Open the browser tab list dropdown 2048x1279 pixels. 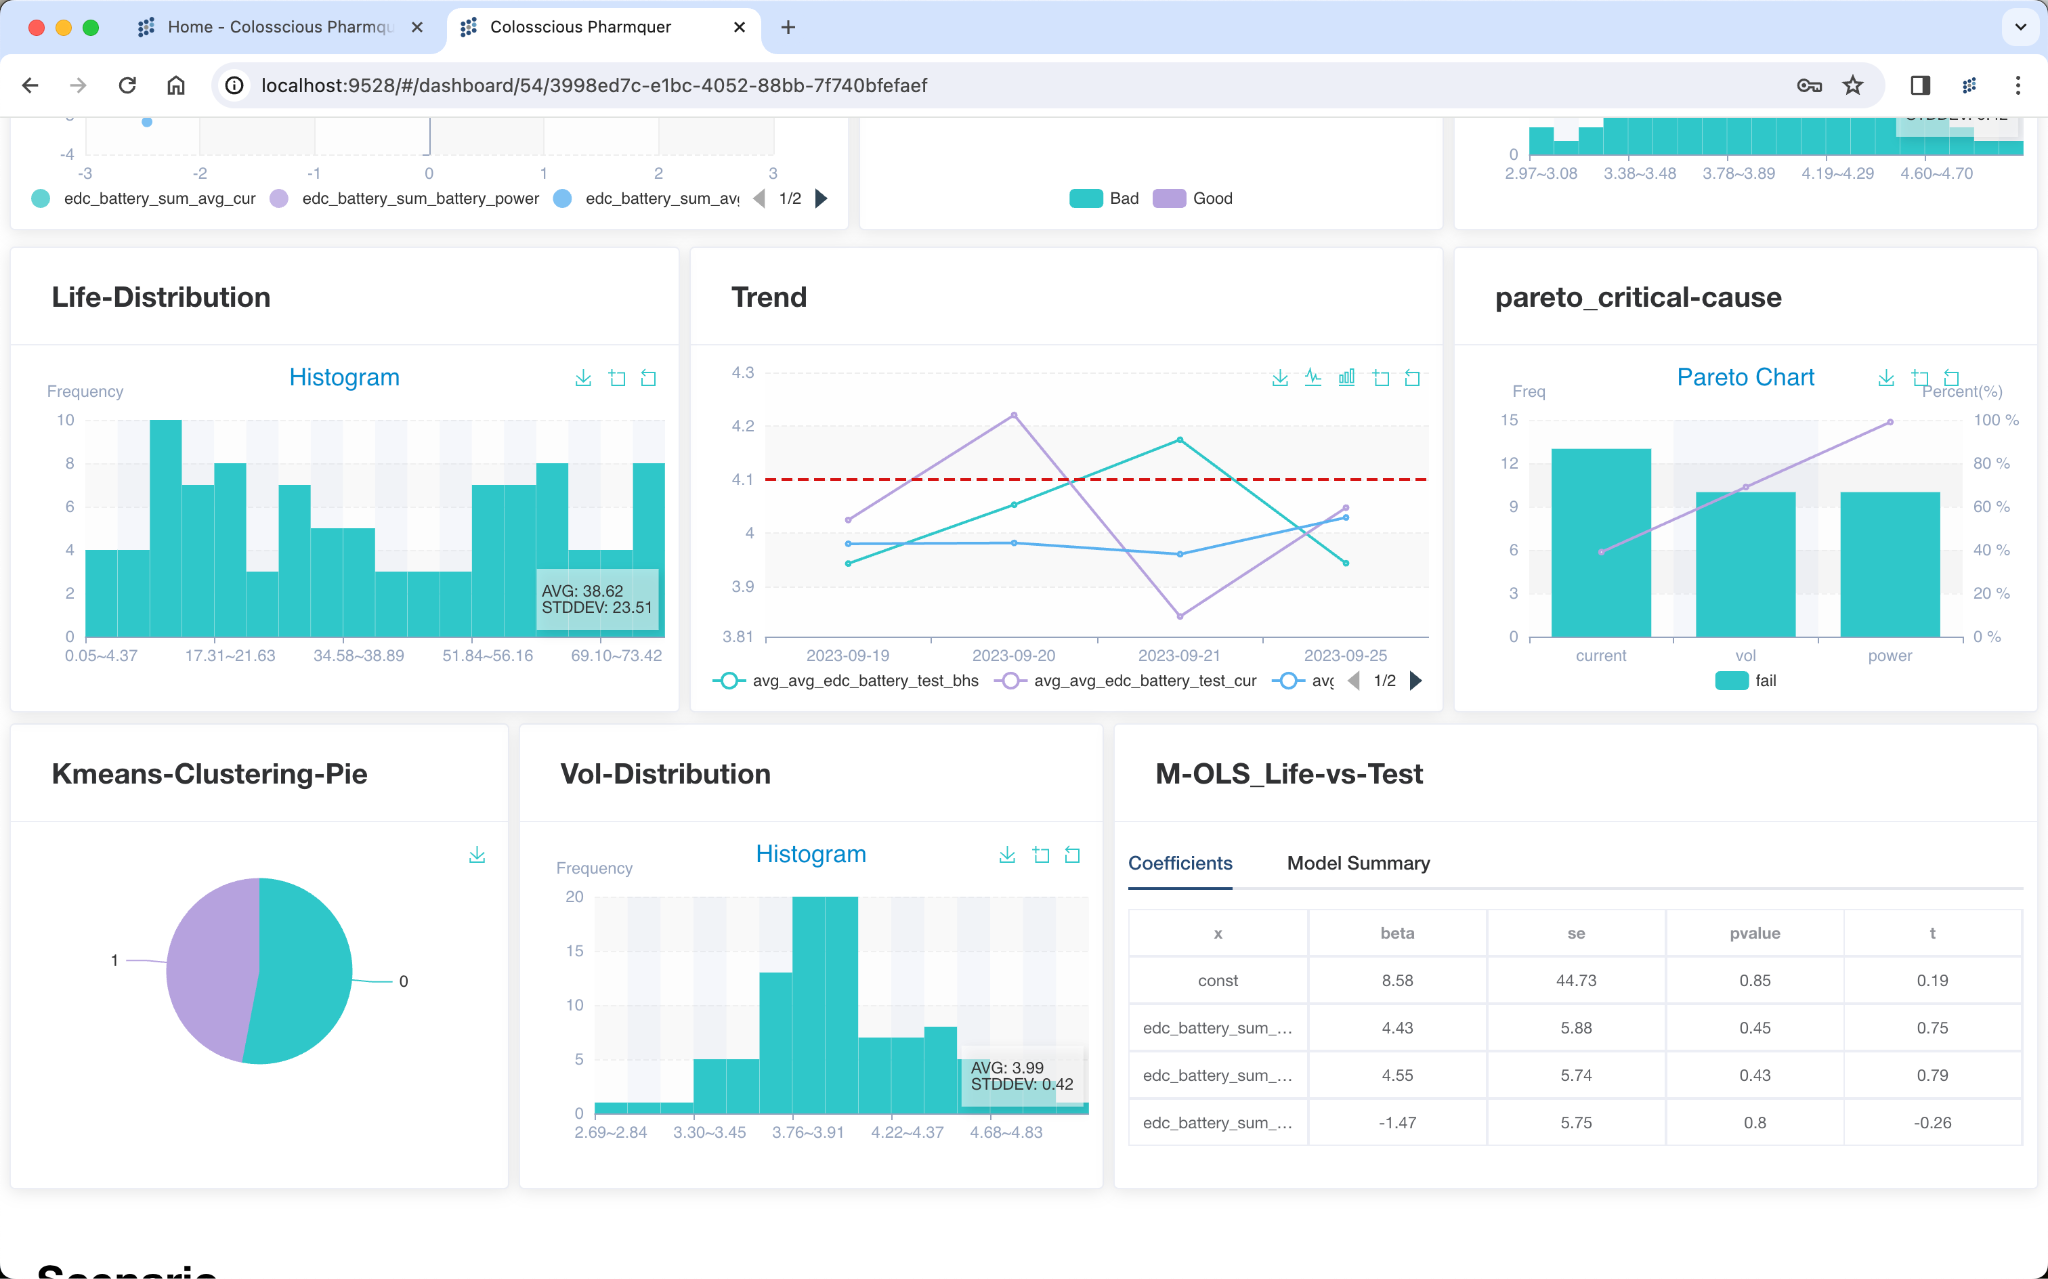tap(2022, 27)
